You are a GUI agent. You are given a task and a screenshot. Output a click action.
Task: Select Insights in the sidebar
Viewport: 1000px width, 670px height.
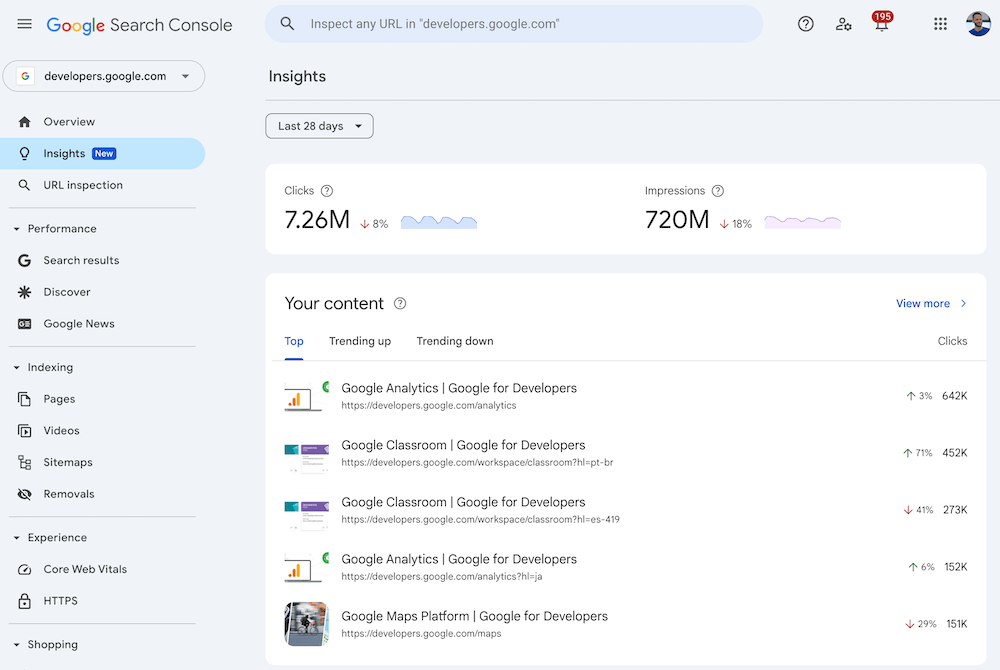coord(102,154)
